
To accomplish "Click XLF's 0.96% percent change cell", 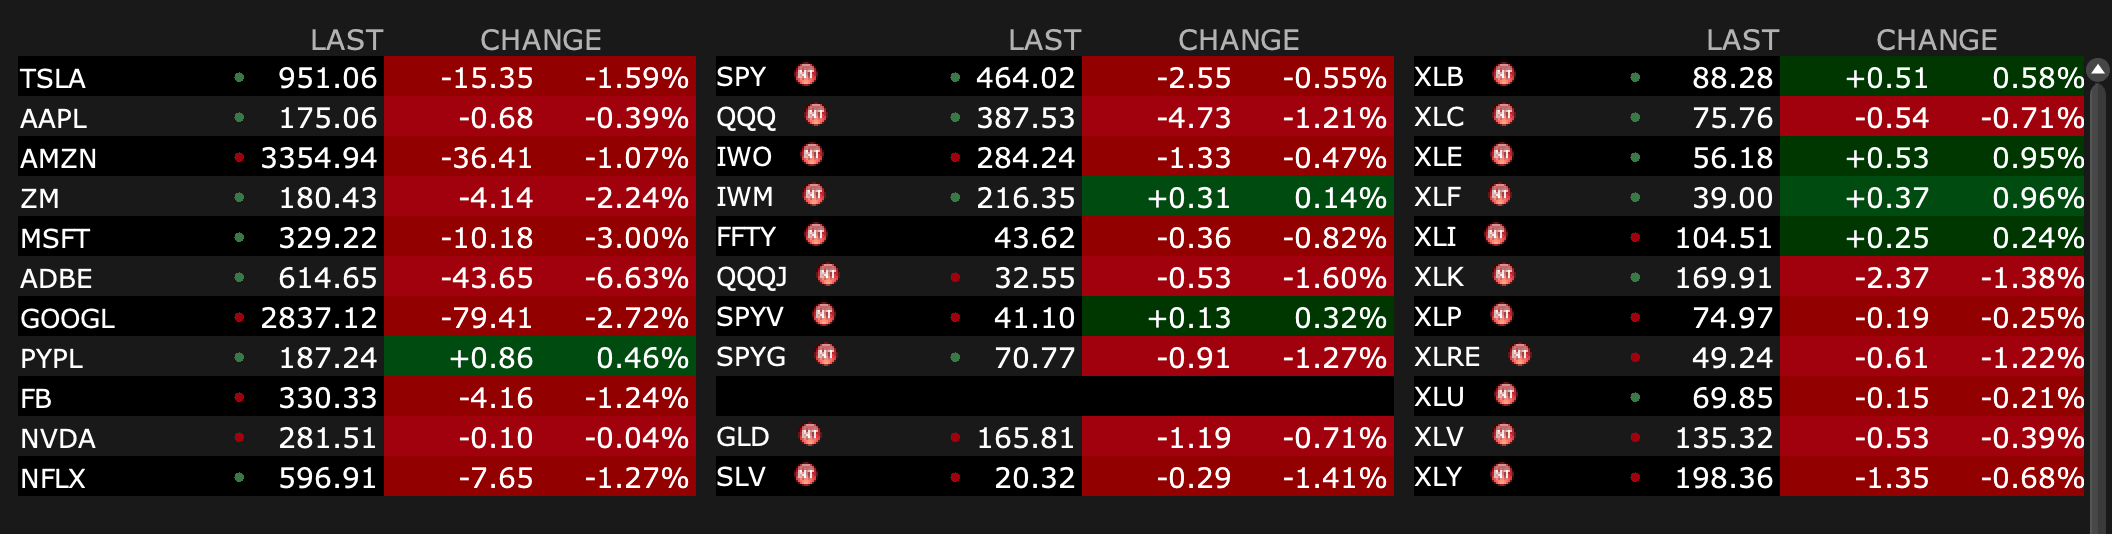I will click(2037, 198).
